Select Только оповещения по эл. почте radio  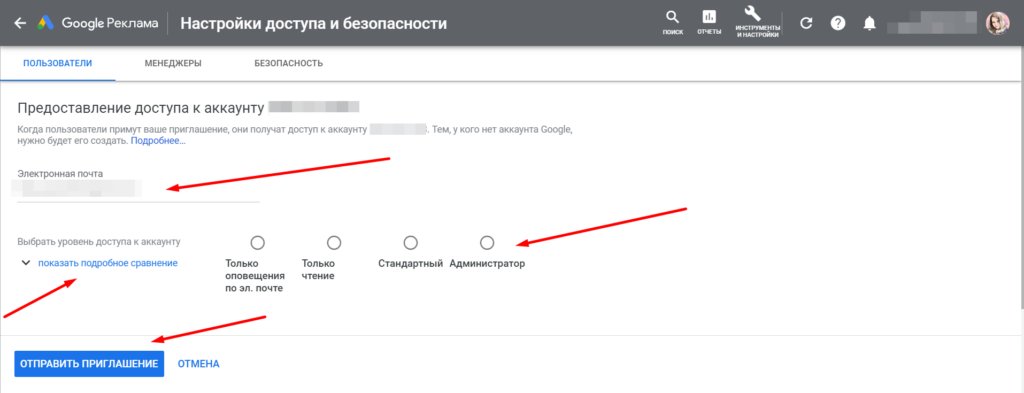tap(257, 243)
